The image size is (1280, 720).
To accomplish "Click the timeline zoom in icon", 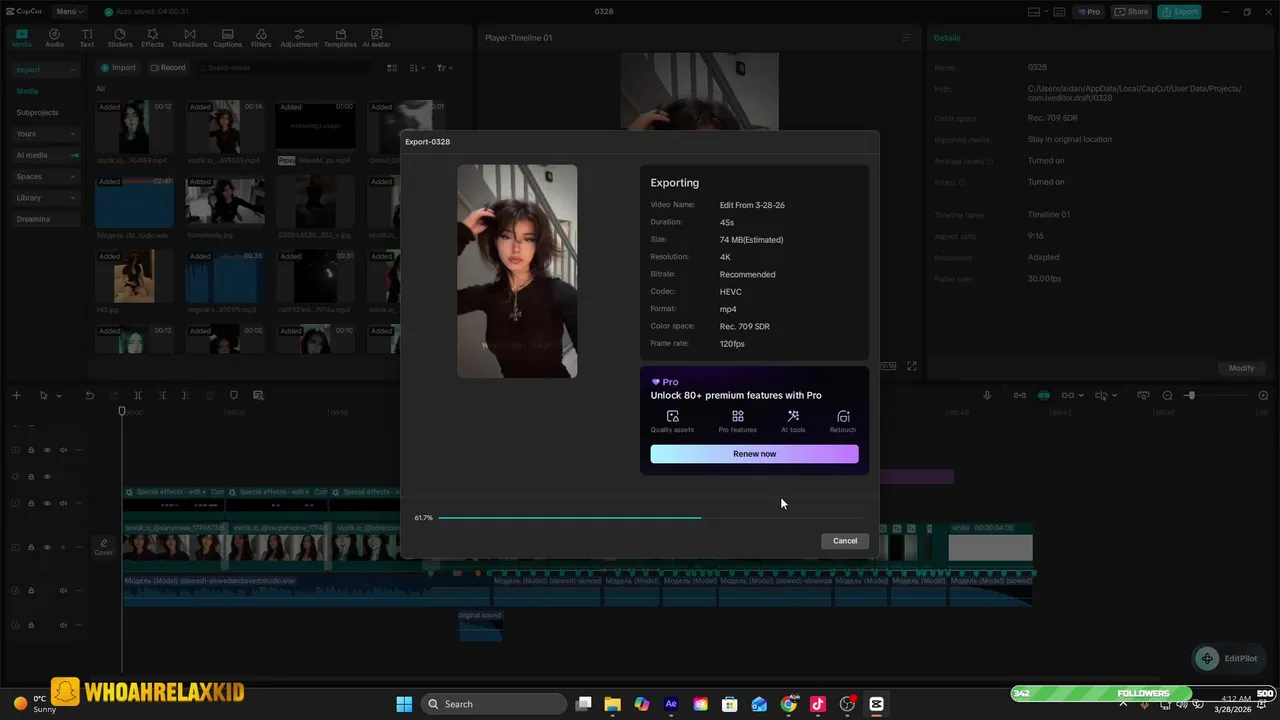I will pyautogui.click(x=1263, y=396).
